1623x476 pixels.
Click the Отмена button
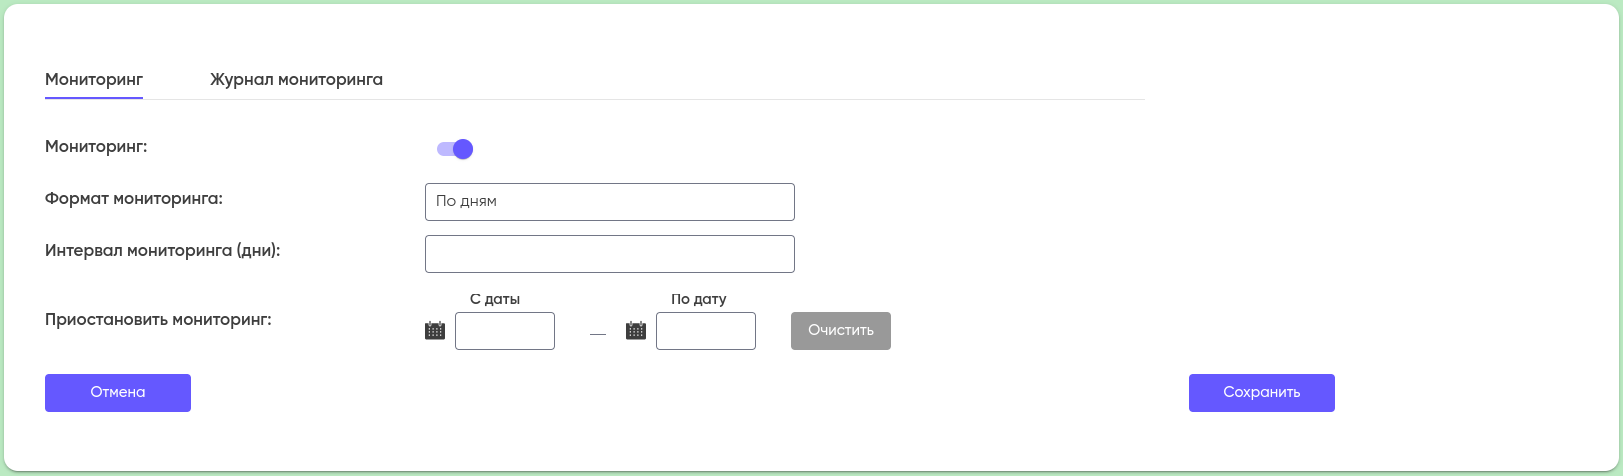[x=118, y=392]
